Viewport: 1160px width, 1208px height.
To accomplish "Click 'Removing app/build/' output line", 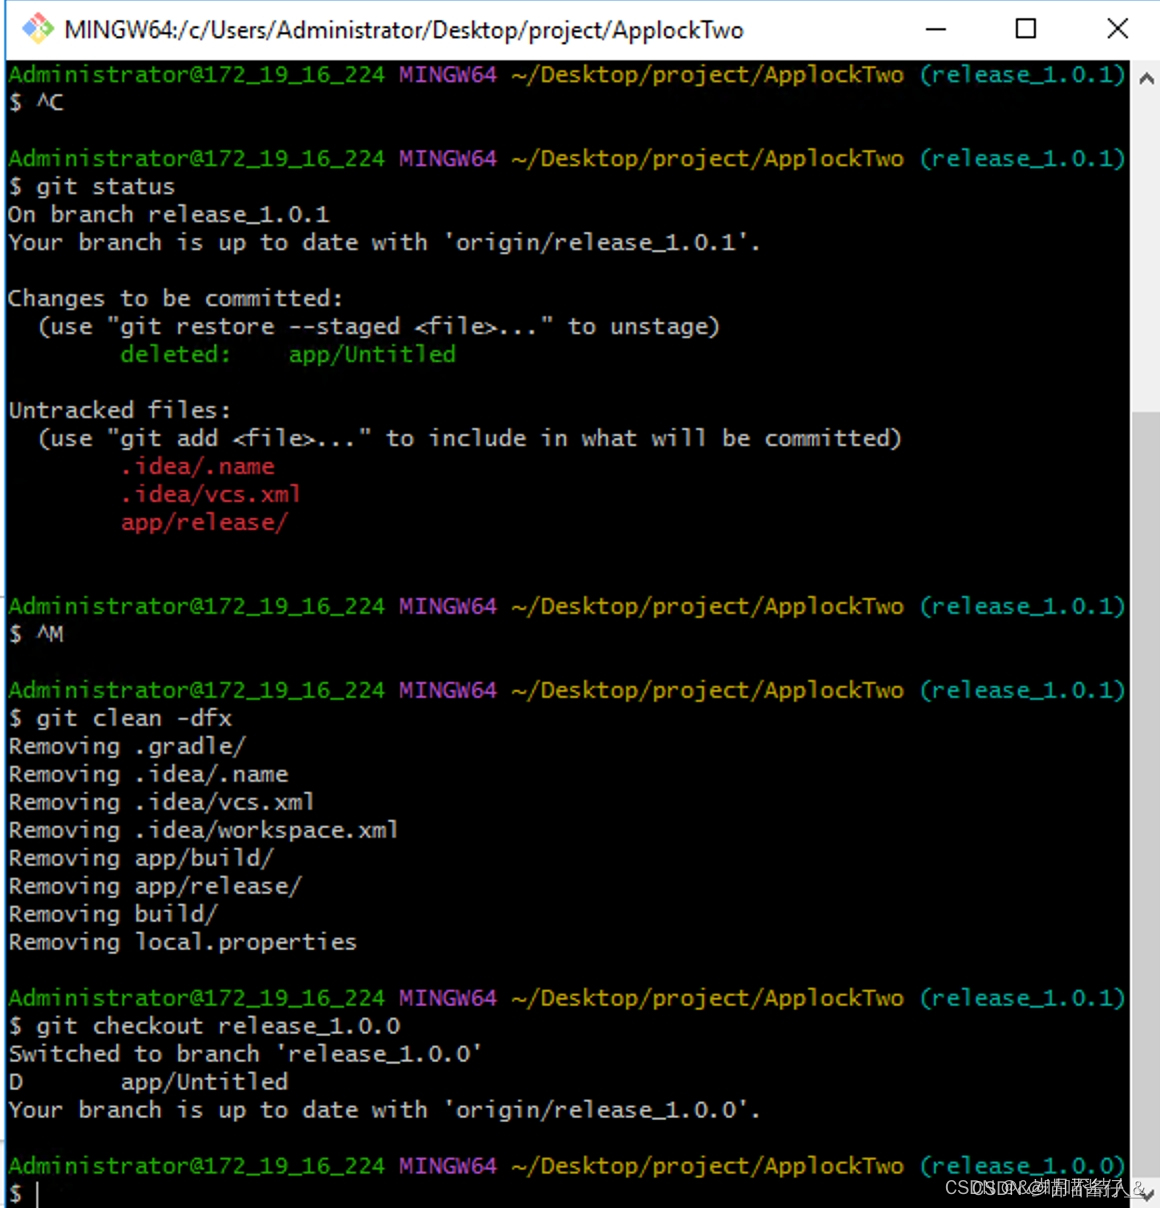I will pos(141,859).
